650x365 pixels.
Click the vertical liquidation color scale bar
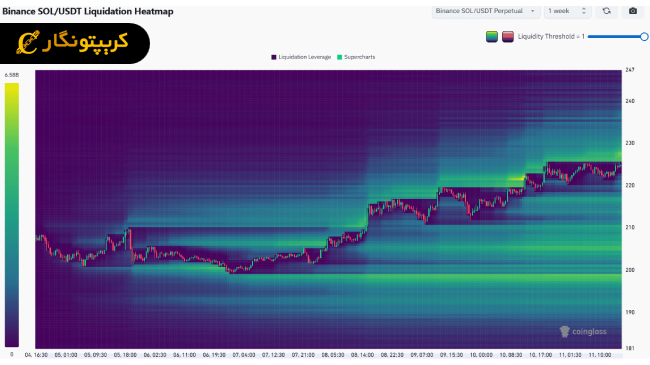(x=12, y=215)
